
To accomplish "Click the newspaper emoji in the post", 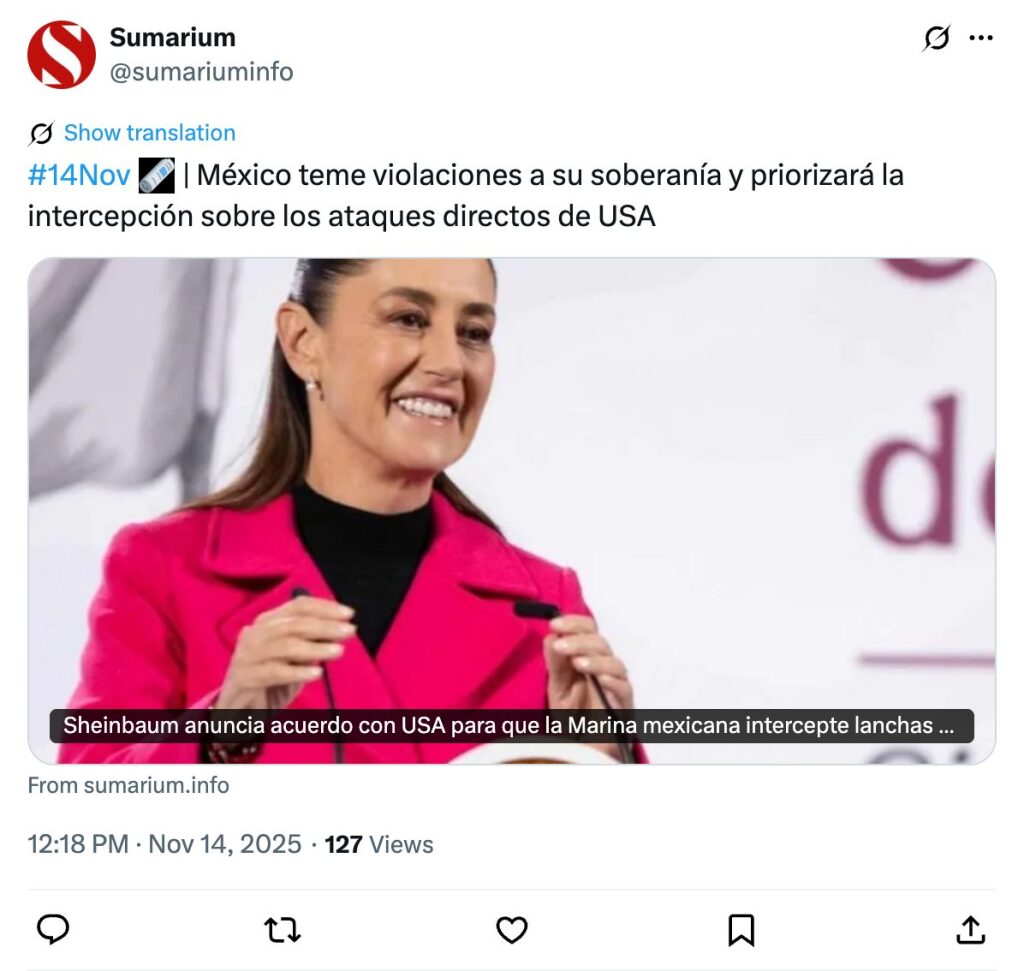I will (157, 176).
